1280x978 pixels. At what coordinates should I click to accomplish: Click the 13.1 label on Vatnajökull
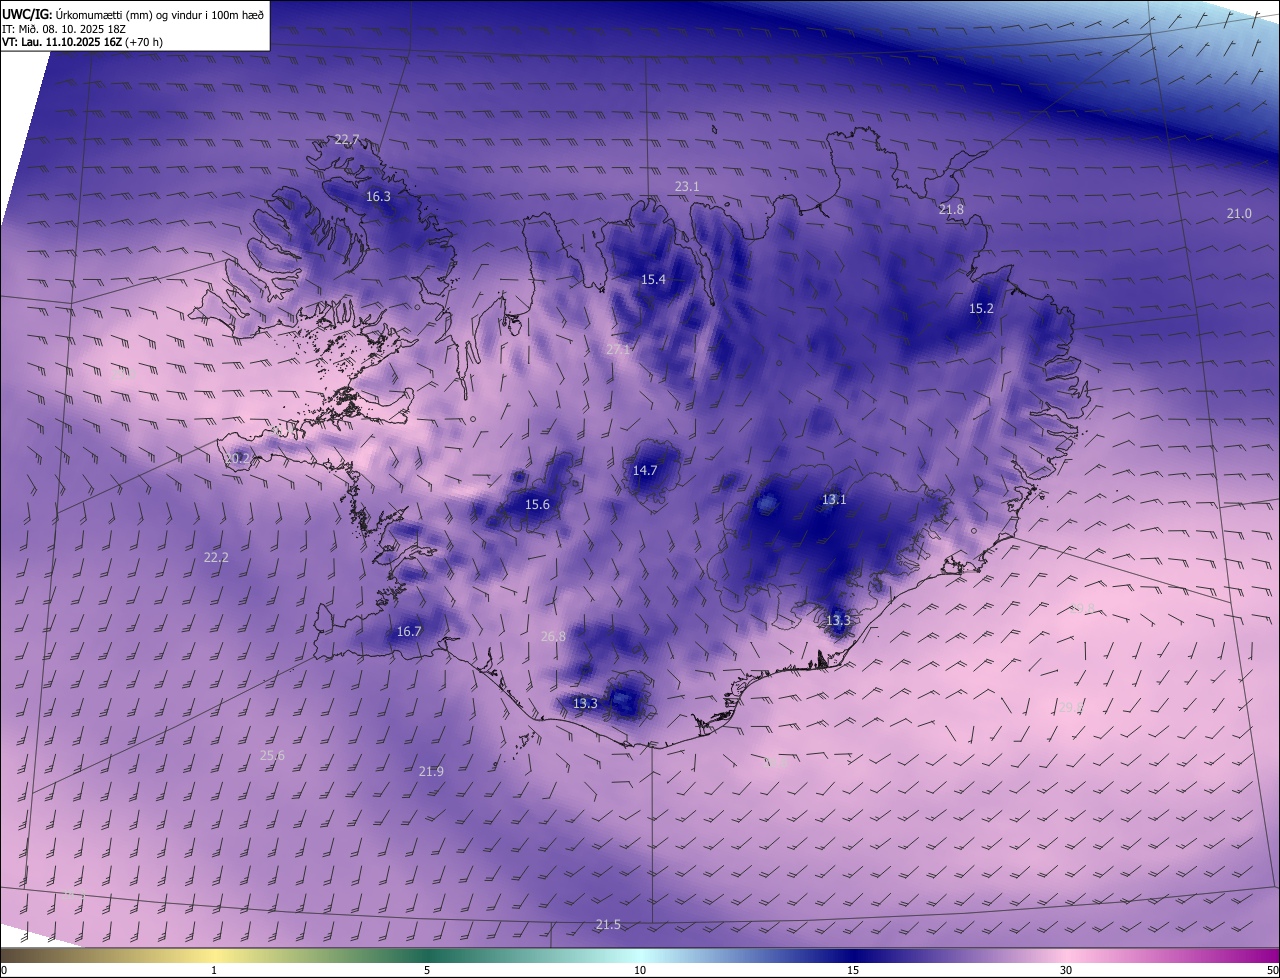(x=834, y=499)
